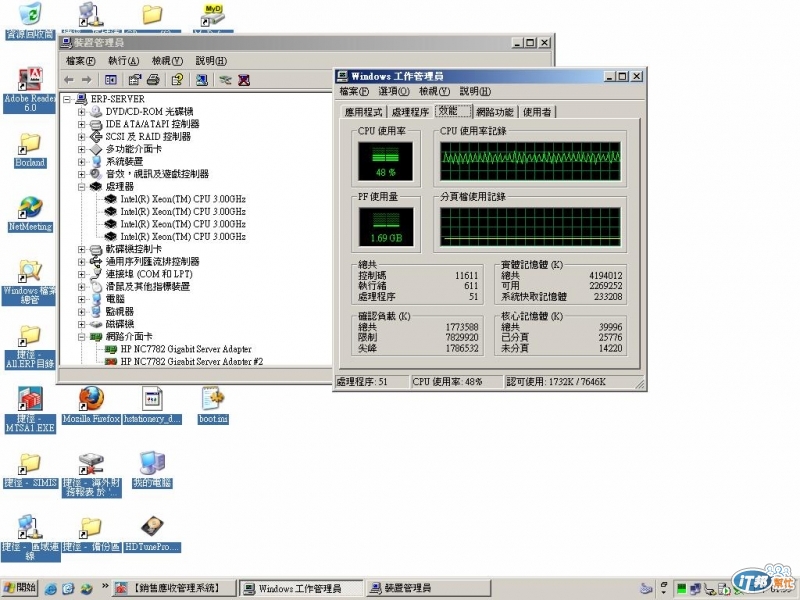The height and width of the screenshot is (600, 800).
Task: Select the SIMIS shortcut folder
Action: [30, 470]
